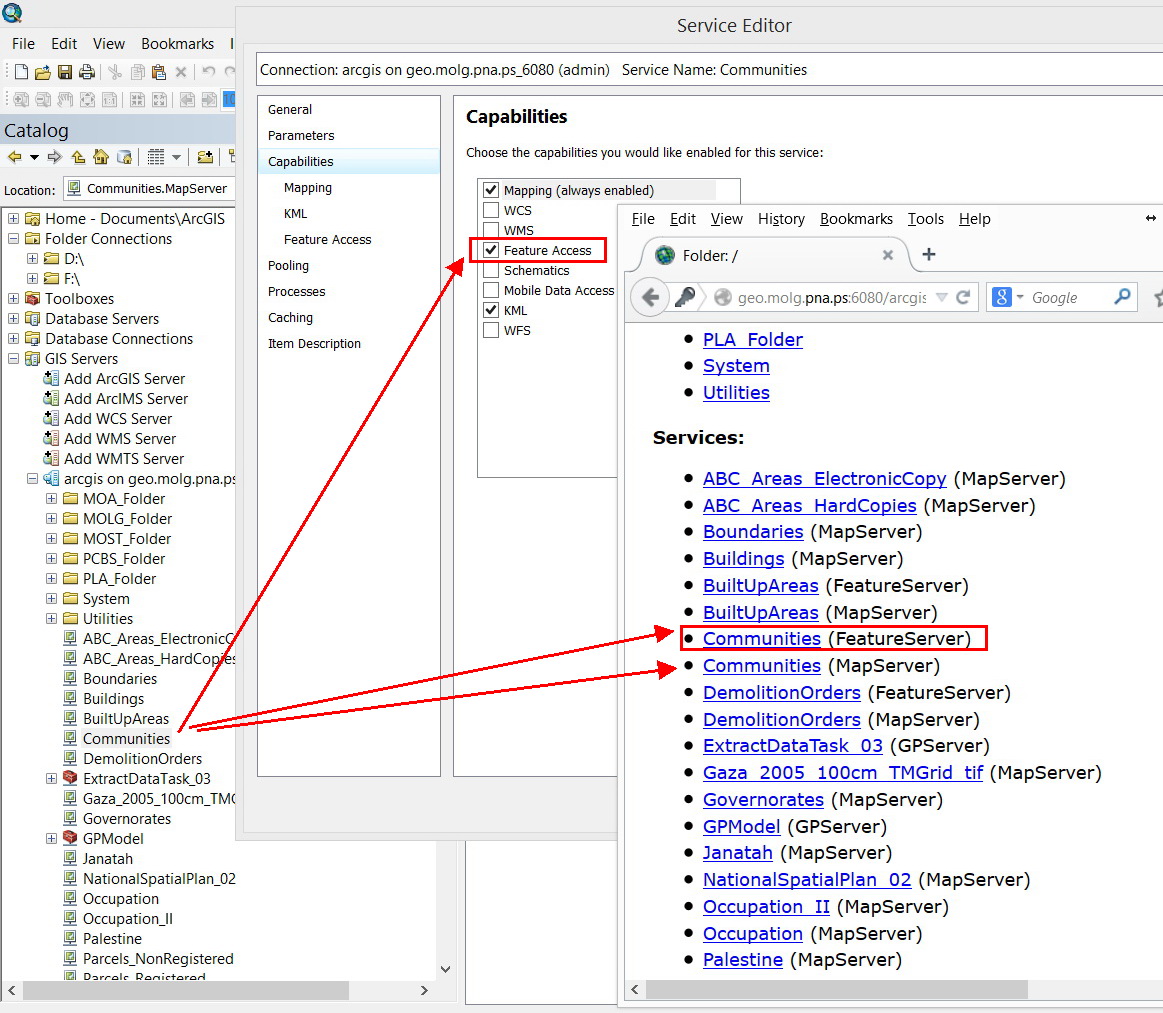Expand the Toolboxes node
Image resolution: width=1163 pixels, height=1013 pixels.
click(x=13, y=298)
